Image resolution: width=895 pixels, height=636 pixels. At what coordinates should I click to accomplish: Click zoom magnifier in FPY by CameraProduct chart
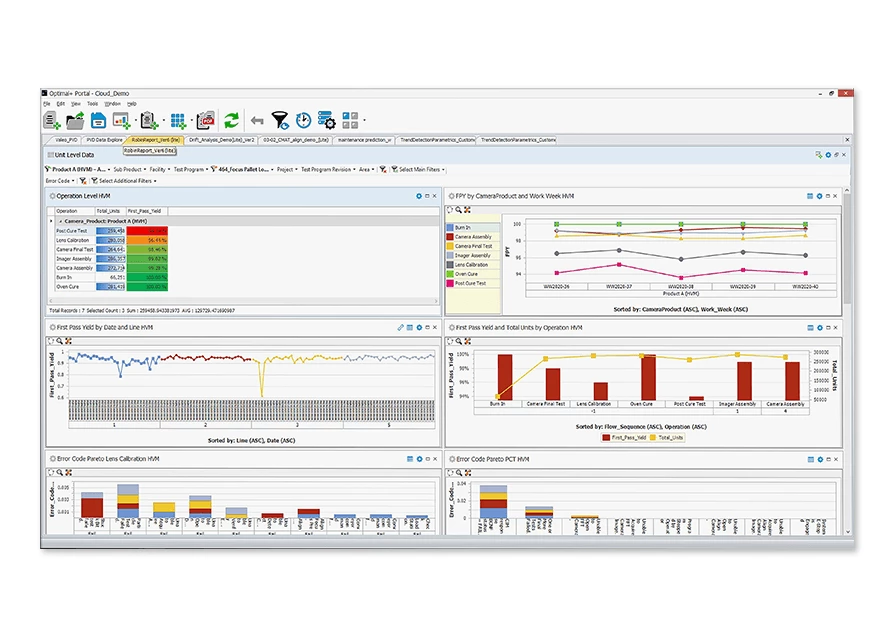pos(458,210)
